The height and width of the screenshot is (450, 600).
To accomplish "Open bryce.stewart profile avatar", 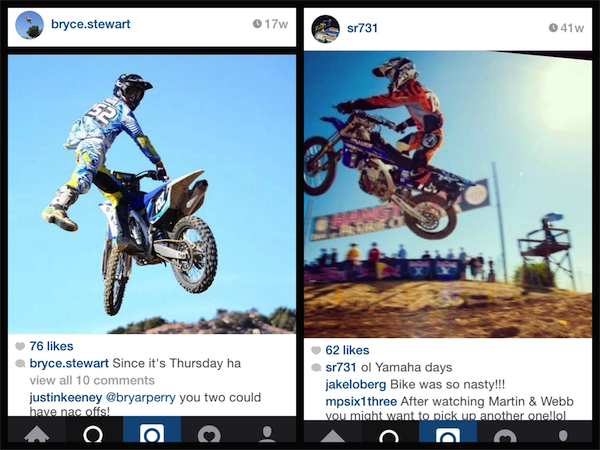I will pos(29,24).
